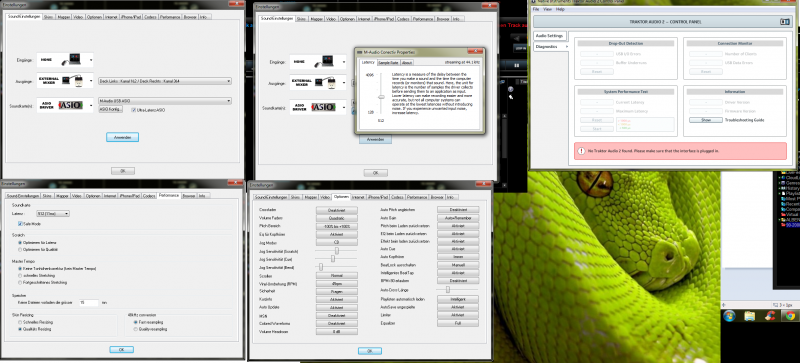Expand the Deck Links Kanal output dropdown
This screenshot has height=363, width=800.
[165, 81]
